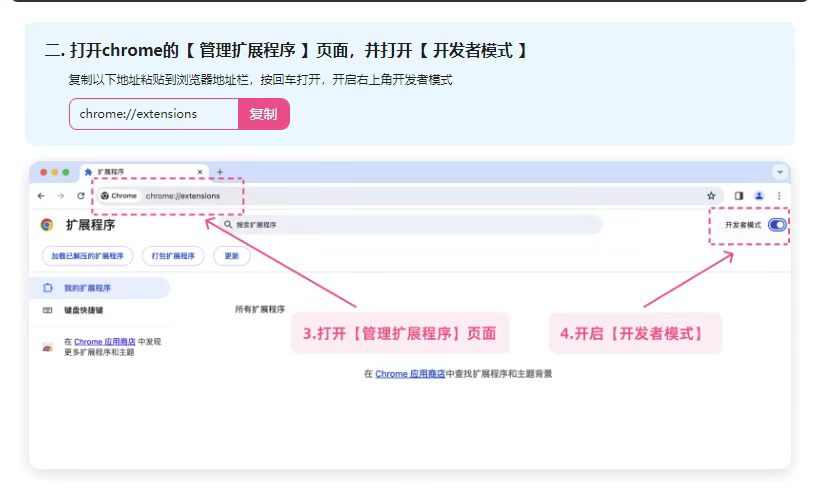
Task: Bookmark the page with the star icon
Action: 711,196
